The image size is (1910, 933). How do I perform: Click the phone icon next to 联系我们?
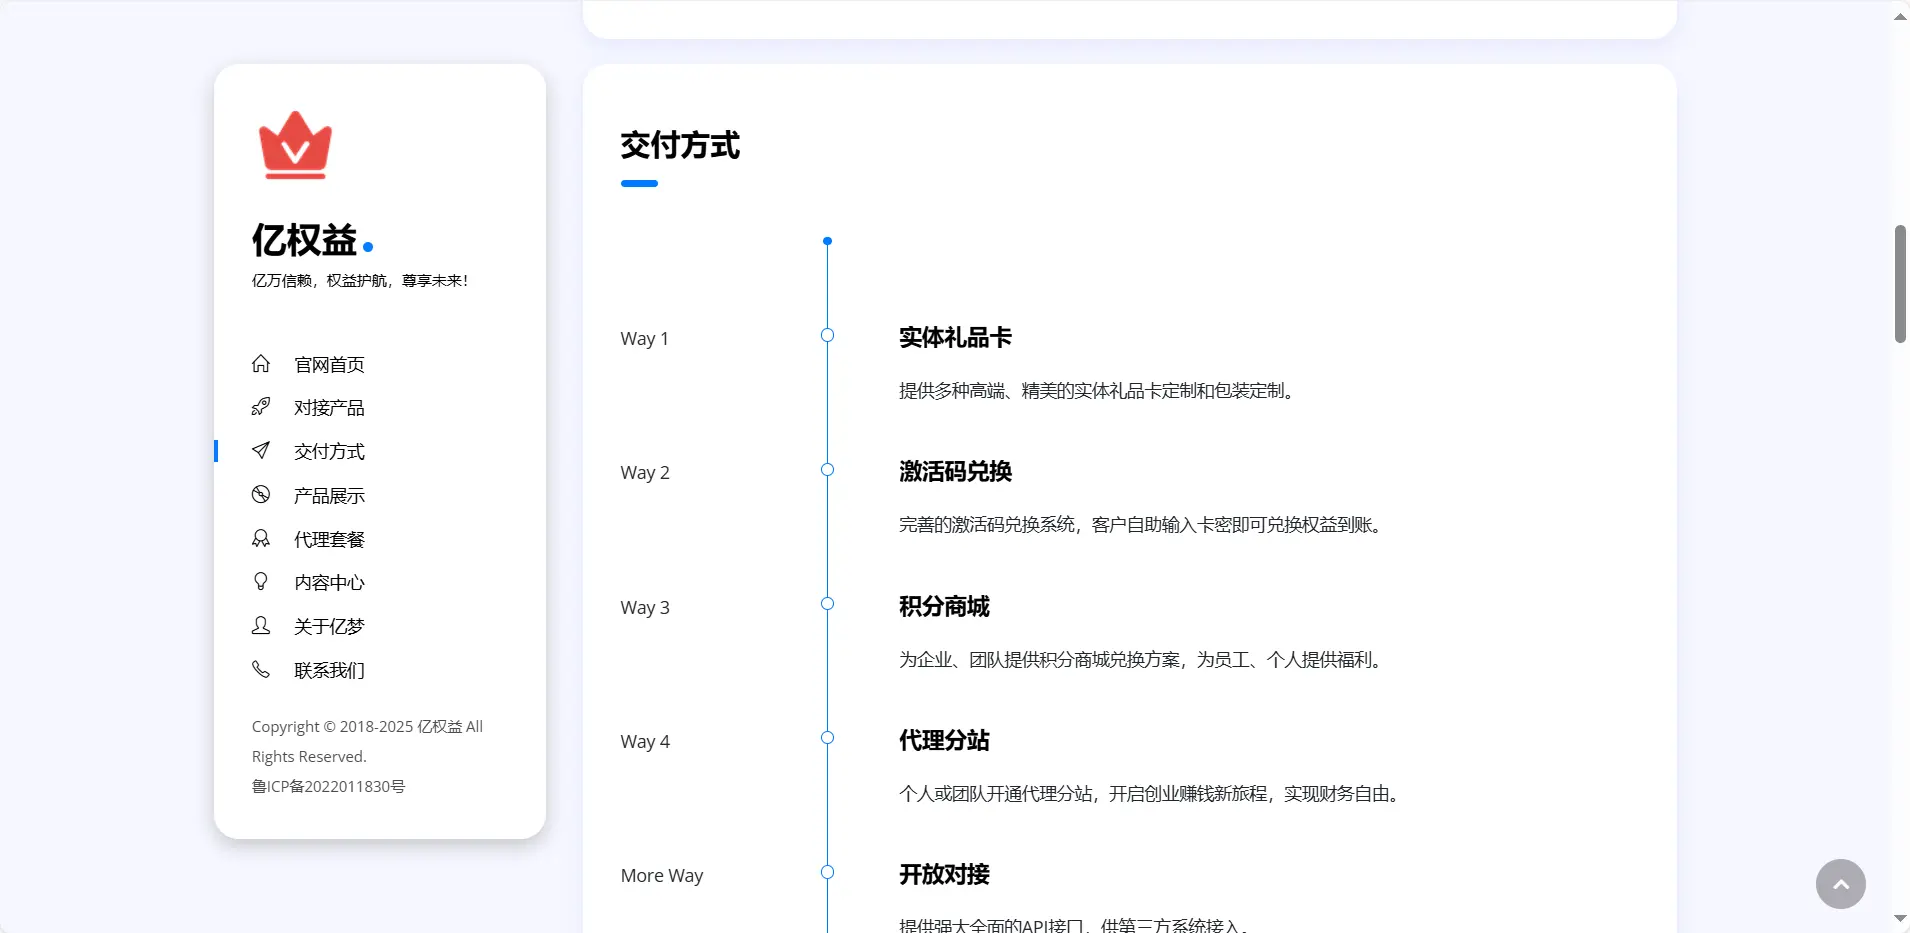261,669
